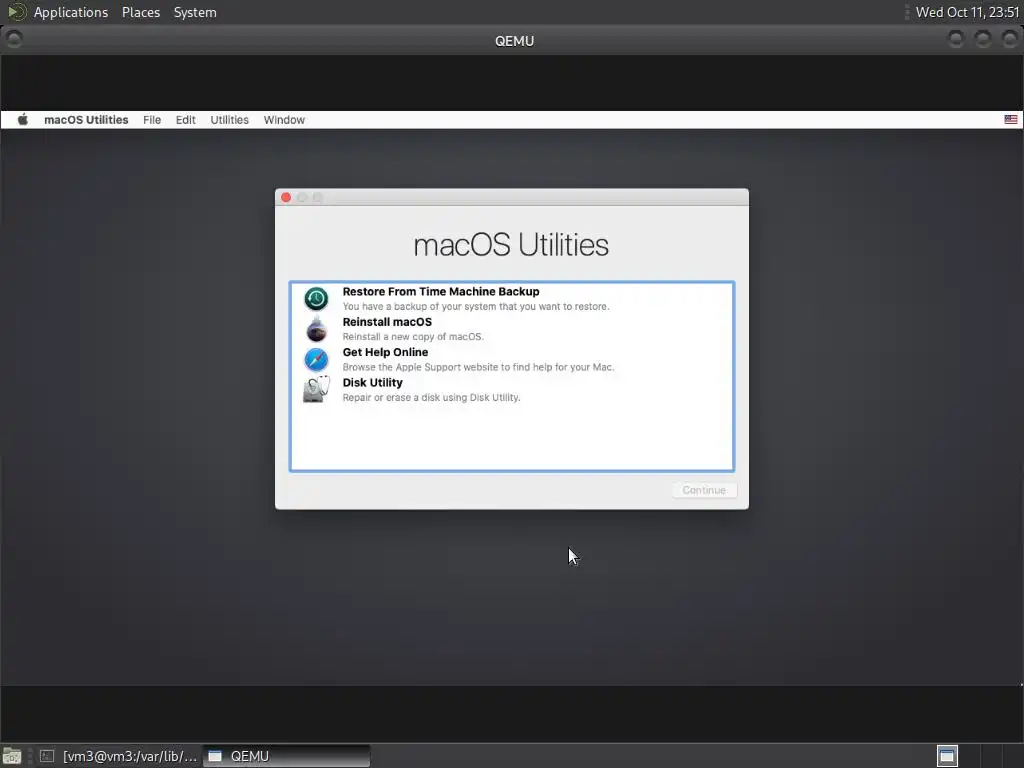Select the Get Help Online title
The height and width of the screenshot is (768, 1024).
(x=385, y=352)
